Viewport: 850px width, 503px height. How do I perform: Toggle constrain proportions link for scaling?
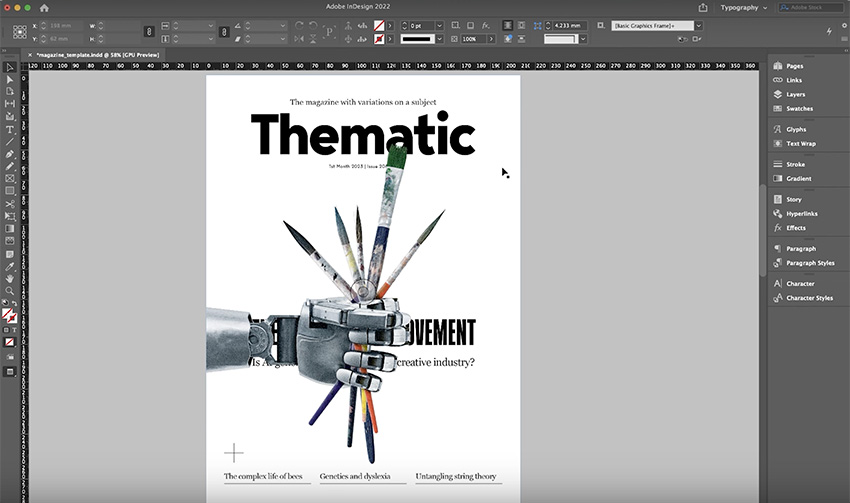(223, 32)
